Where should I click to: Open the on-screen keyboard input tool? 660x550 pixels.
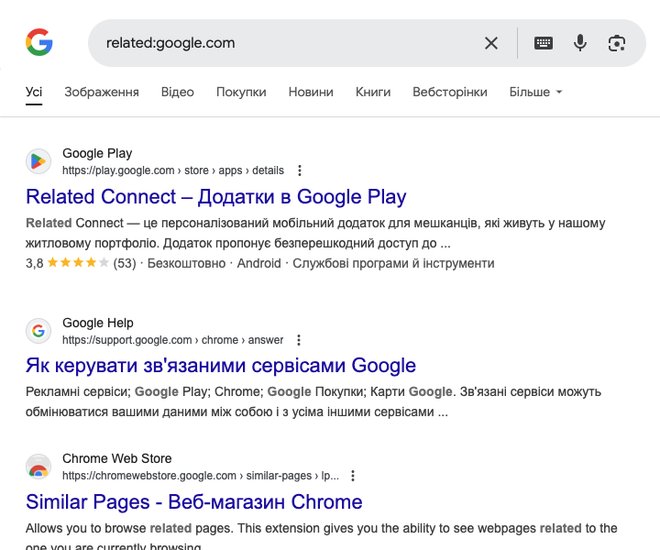[543, 43]
